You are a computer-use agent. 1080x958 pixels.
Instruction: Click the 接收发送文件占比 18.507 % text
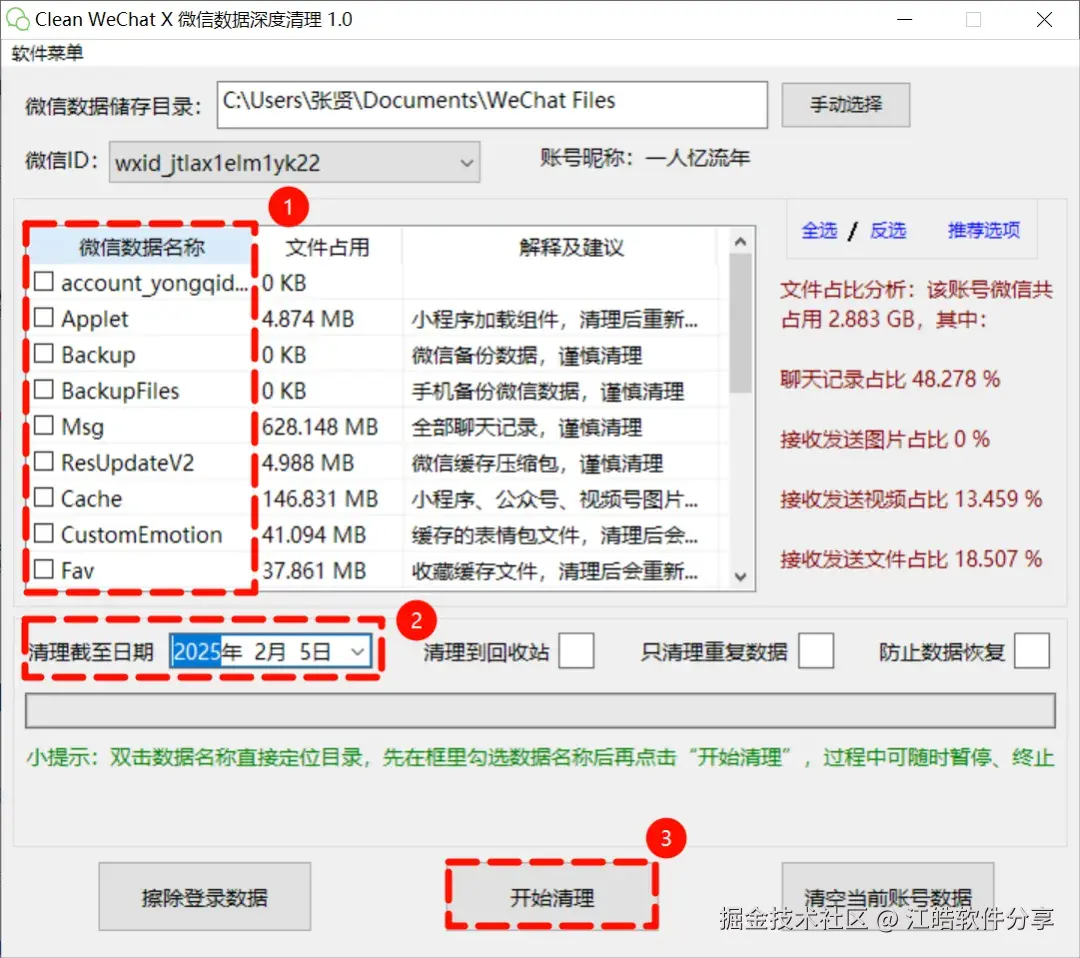[911, 559]
